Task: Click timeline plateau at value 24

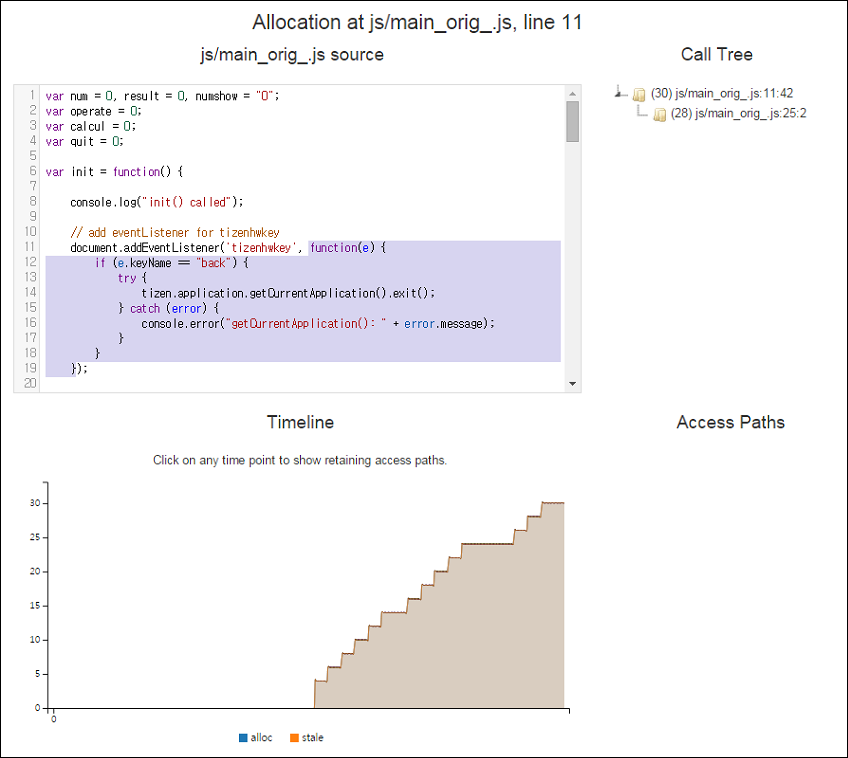Action: [487, 544]
